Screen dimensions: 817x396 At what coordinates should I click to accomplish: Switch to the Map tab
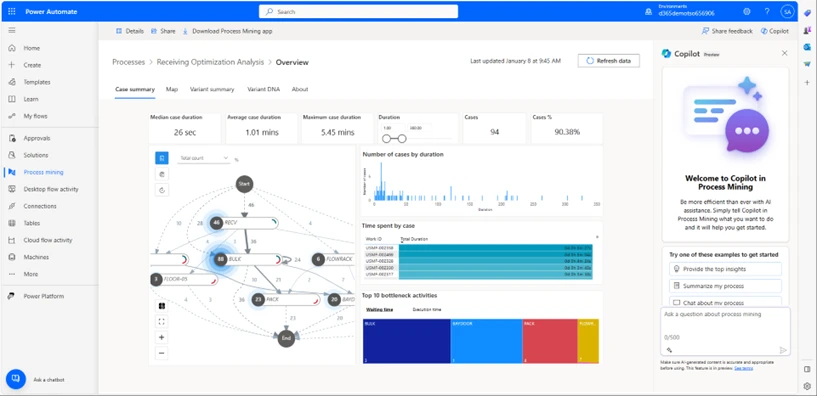(172, 89)
